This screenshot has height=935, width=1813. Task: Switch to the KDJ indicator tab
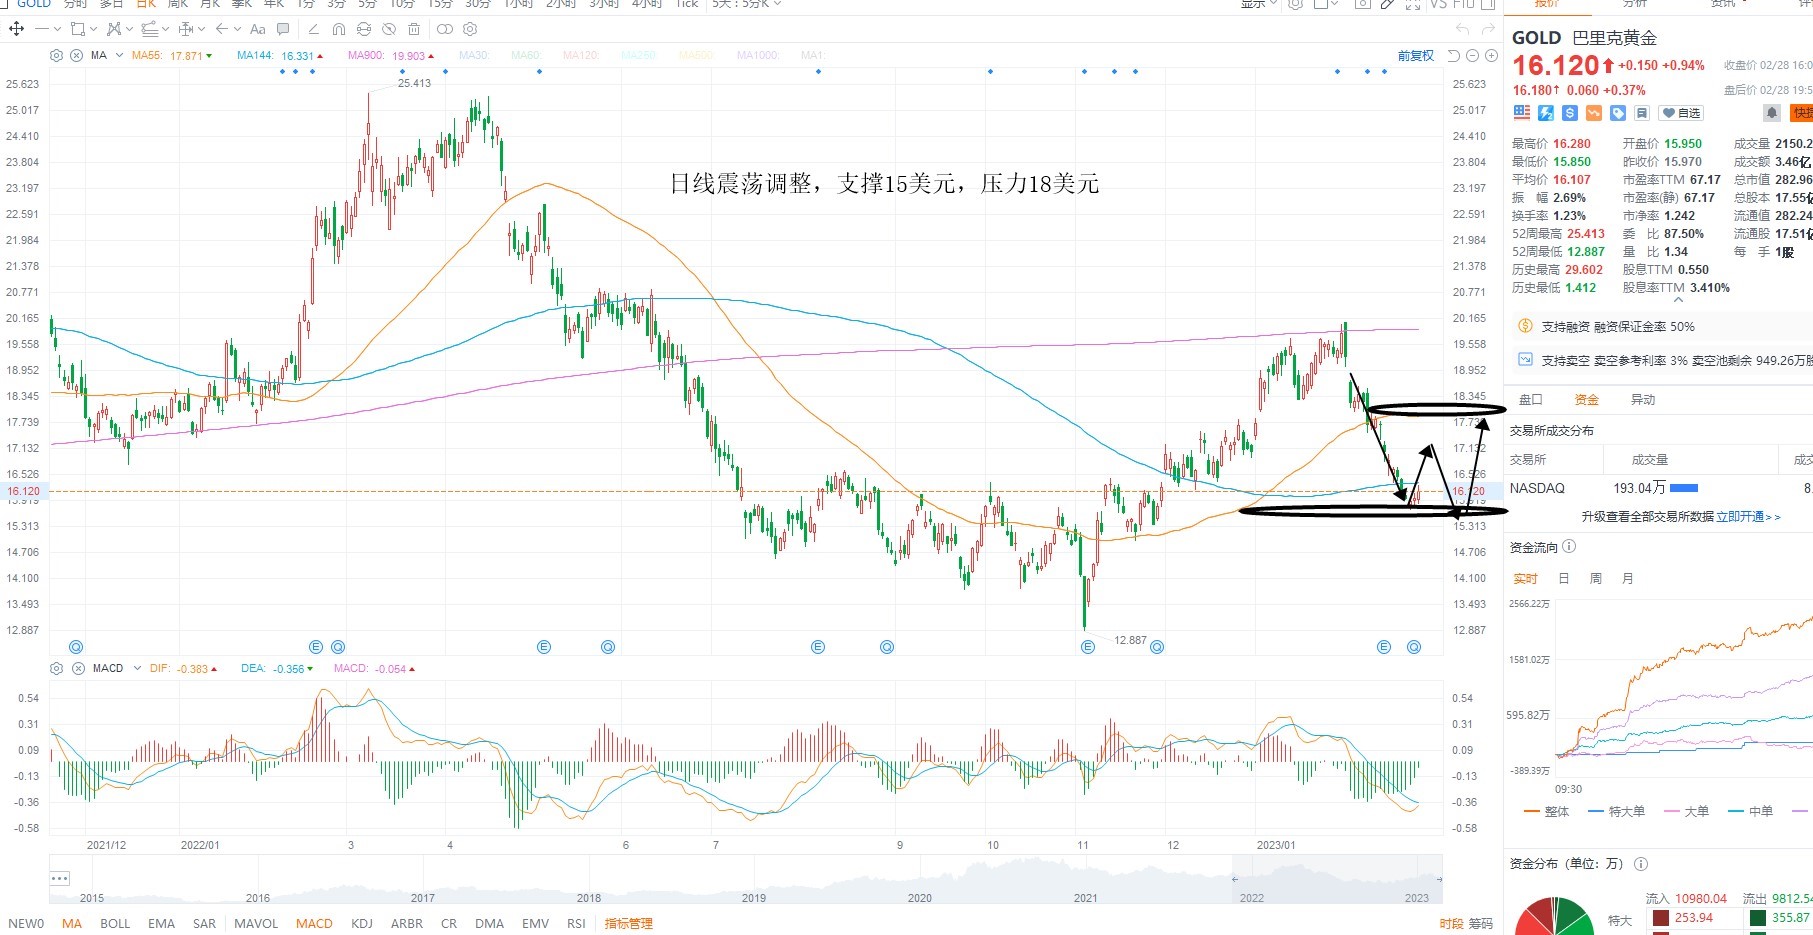pyautogui.click(x=362, y=923)
